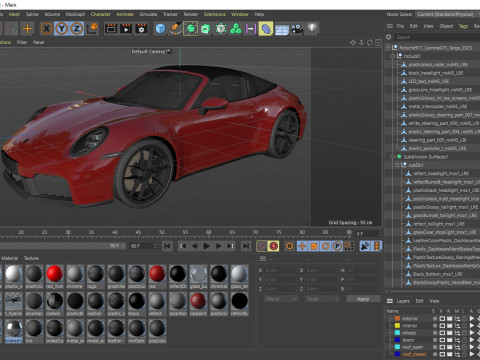480x360 pixels.
Task: Open the Object manager Tags menu
Action: pos(463,26)
